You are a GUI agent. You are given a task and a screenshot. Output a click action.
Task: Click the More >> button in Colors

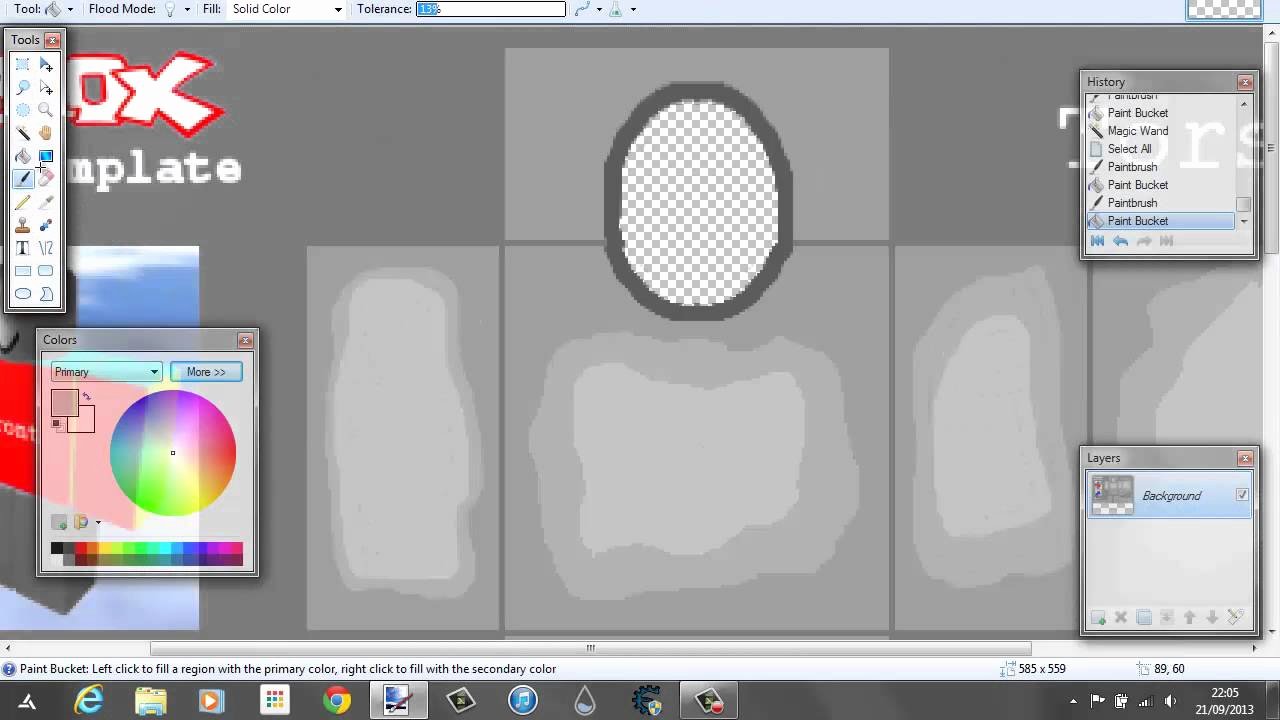click(206, 372)
